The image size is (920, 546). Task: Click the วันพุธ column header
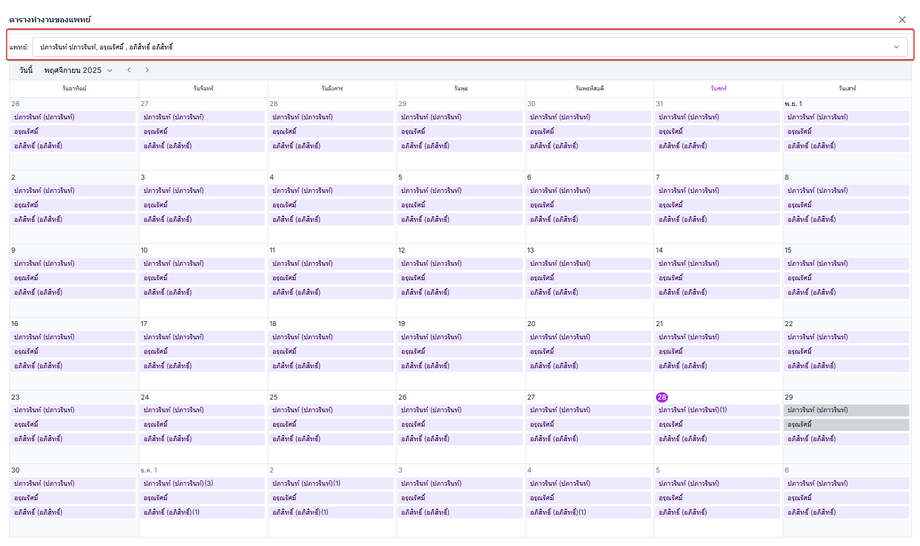pyautogui.click(x=461, y=88)
